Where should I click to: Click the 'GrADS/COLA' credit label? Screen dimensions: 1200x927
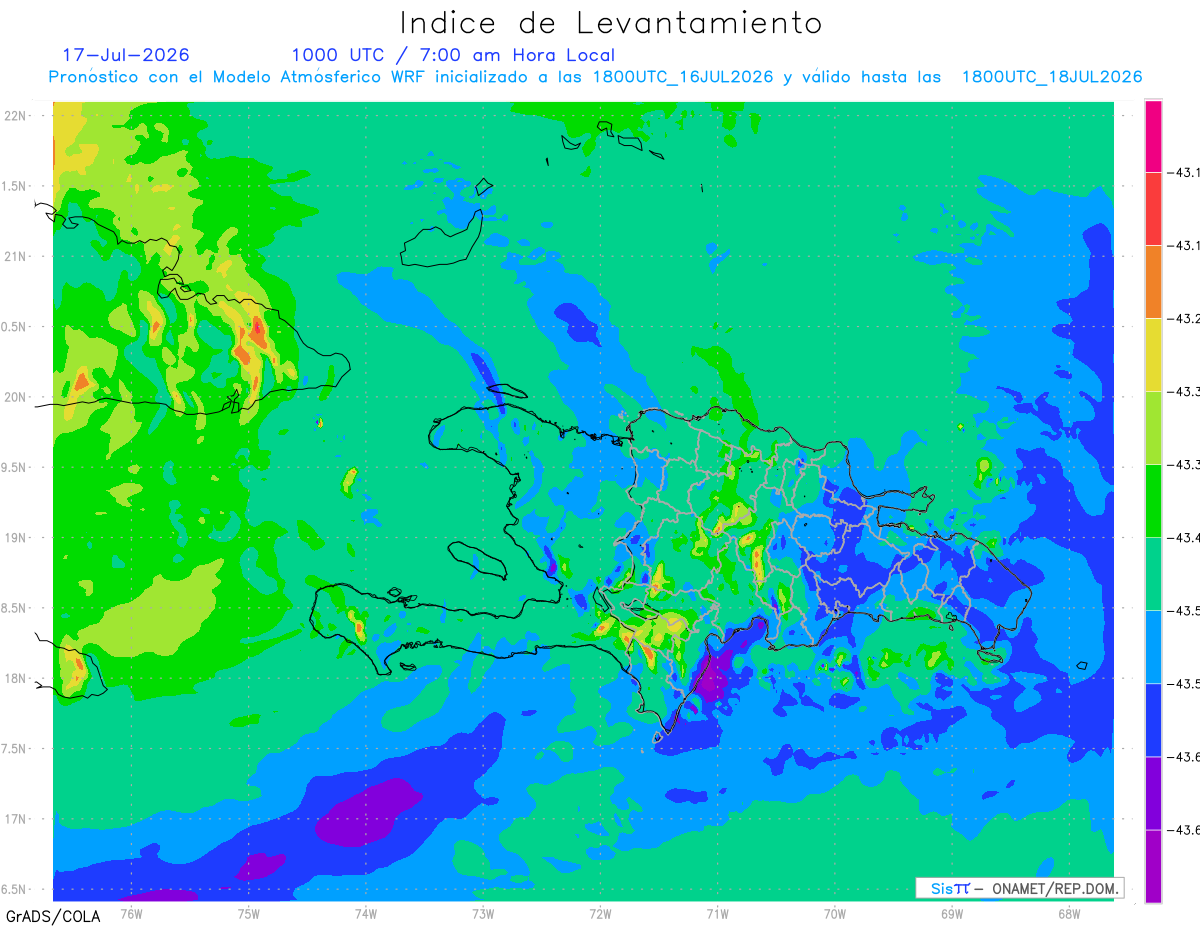coord(53,916)
